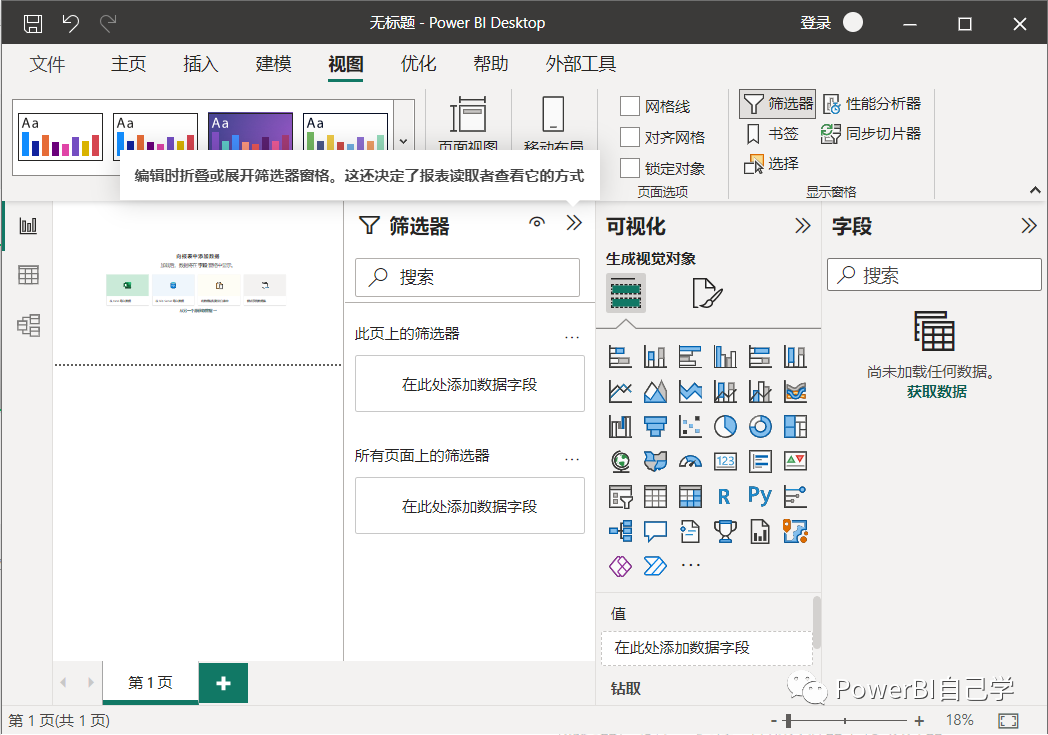Select the funnel chart visual
Image resolution: width=1048 pixels, height=735 pixels.
pos(655,426)
